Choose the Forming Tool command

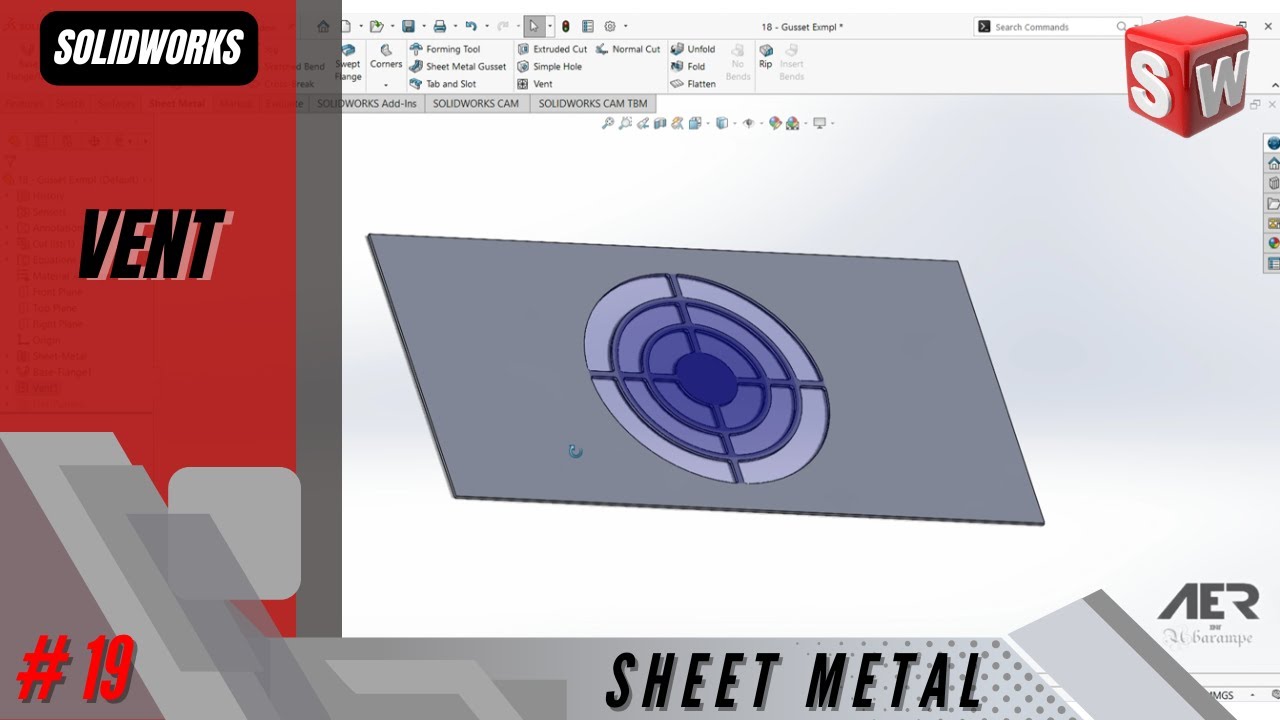coord(444,49)
